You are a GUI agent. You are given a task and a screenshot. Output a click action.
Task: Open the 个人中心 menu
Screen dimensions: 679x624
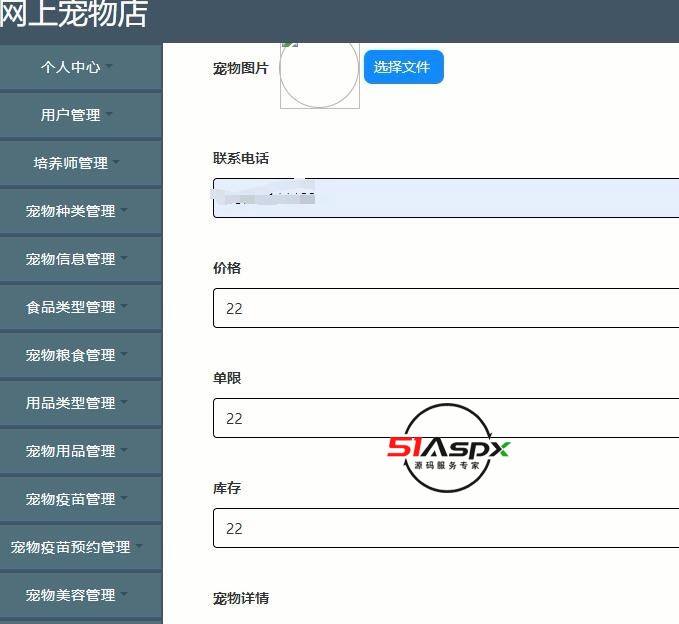[x=81, y=67]
